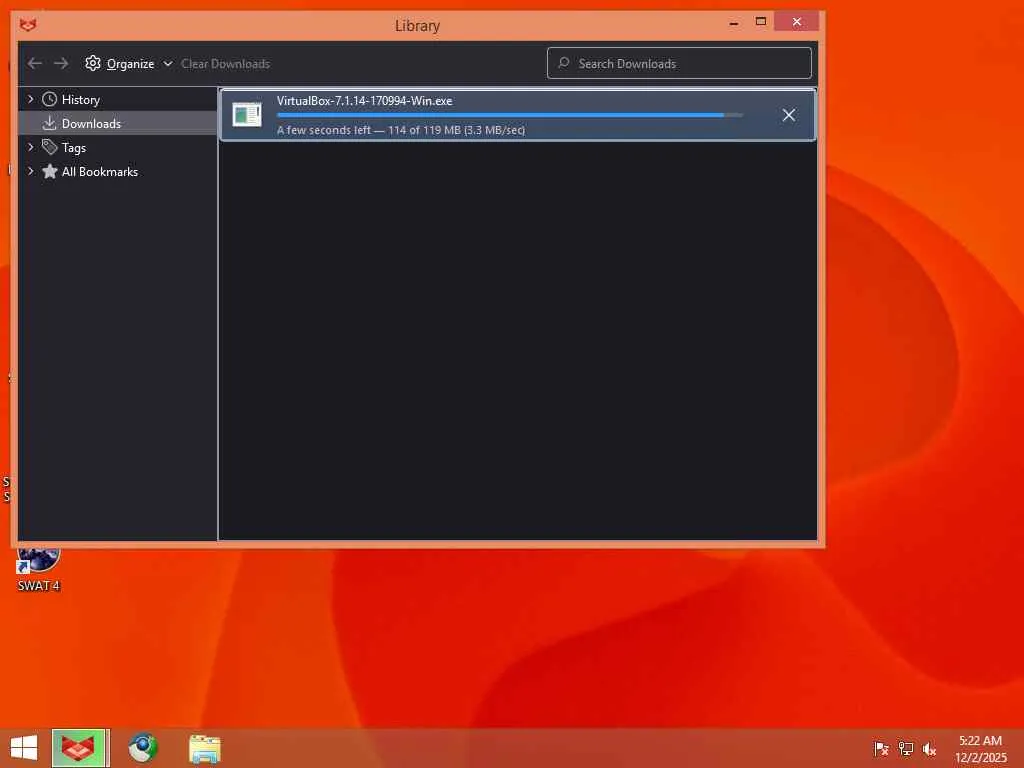Image resolution: width=1024 pixels, height=768 pixels.
Task: Click the Downloads arrow icon in sidebar
Action: 49,123
